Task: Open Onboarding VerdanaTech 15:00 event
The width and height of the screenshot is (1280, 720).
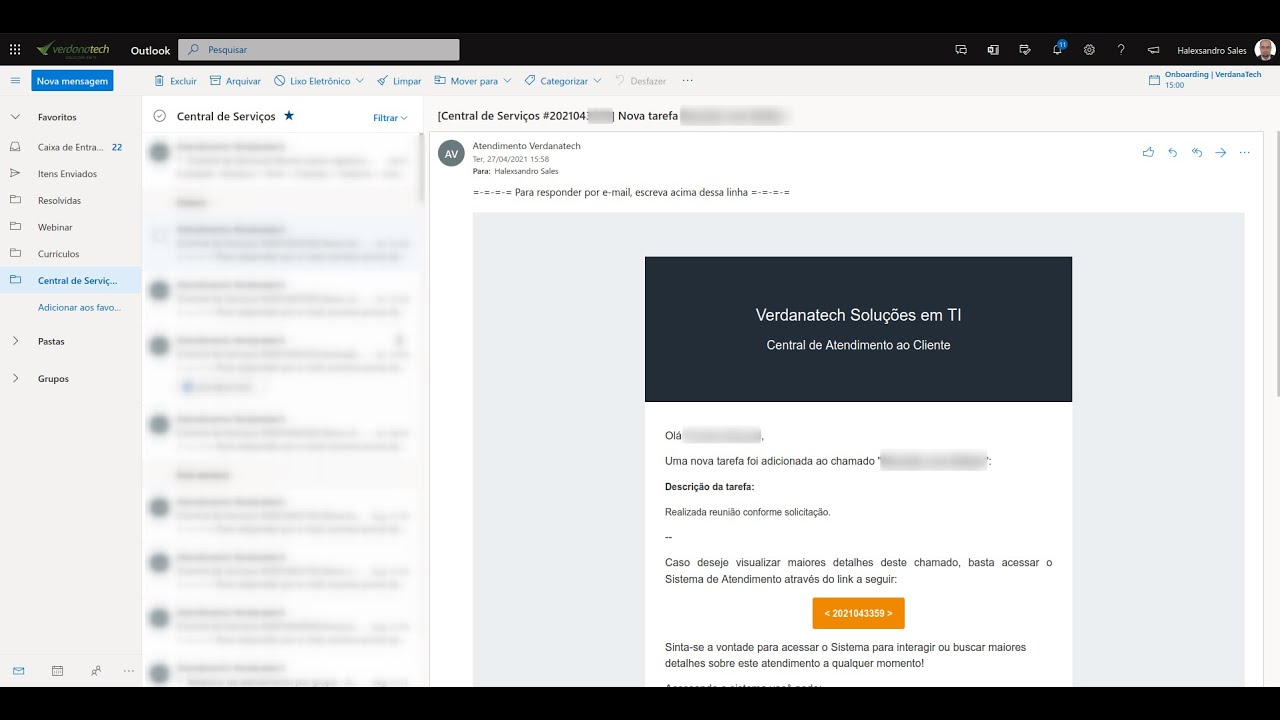Action: pyautogui.click(x=1205, y=80)
